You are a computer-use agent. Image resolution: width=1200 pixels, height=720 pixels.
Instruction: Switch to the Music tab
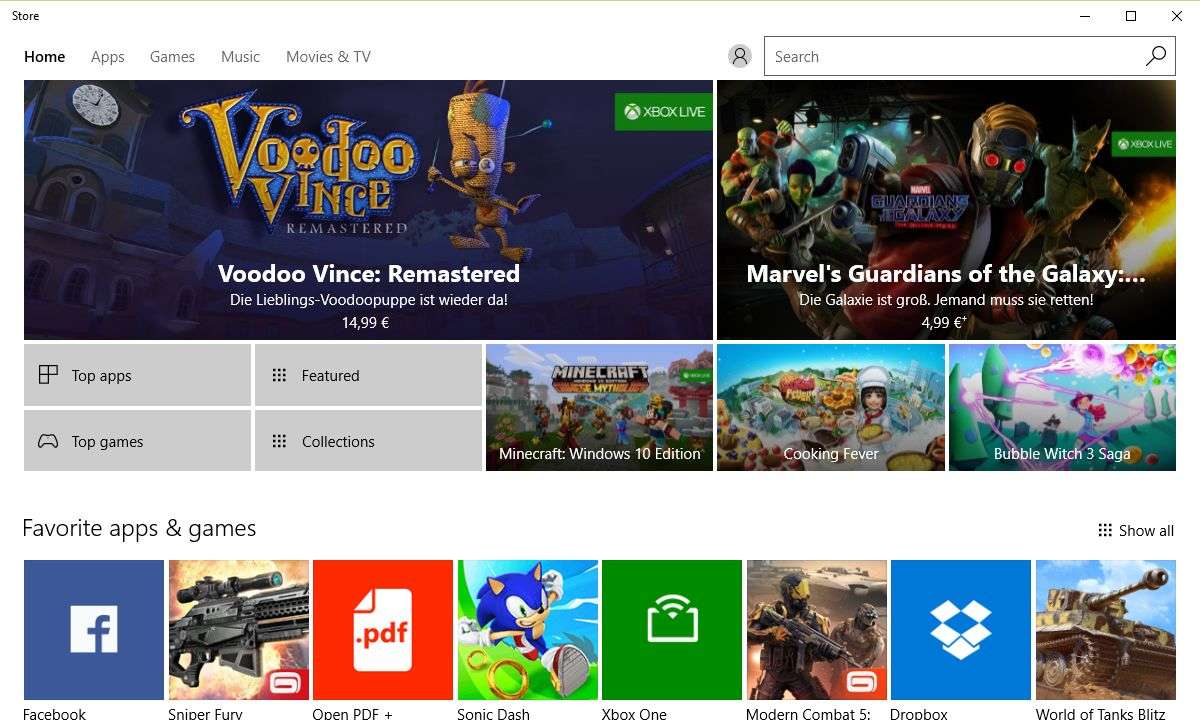(x=240, y=57)
